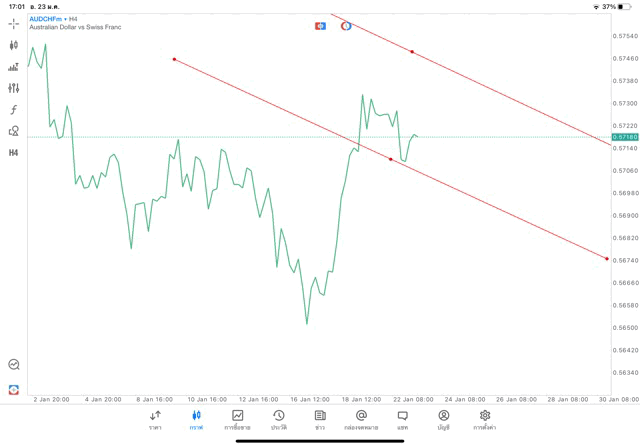This screenshot has height=447, width=640.
Task: Select the red anchor point at lower trendline end
Action: tap(607, 259)
